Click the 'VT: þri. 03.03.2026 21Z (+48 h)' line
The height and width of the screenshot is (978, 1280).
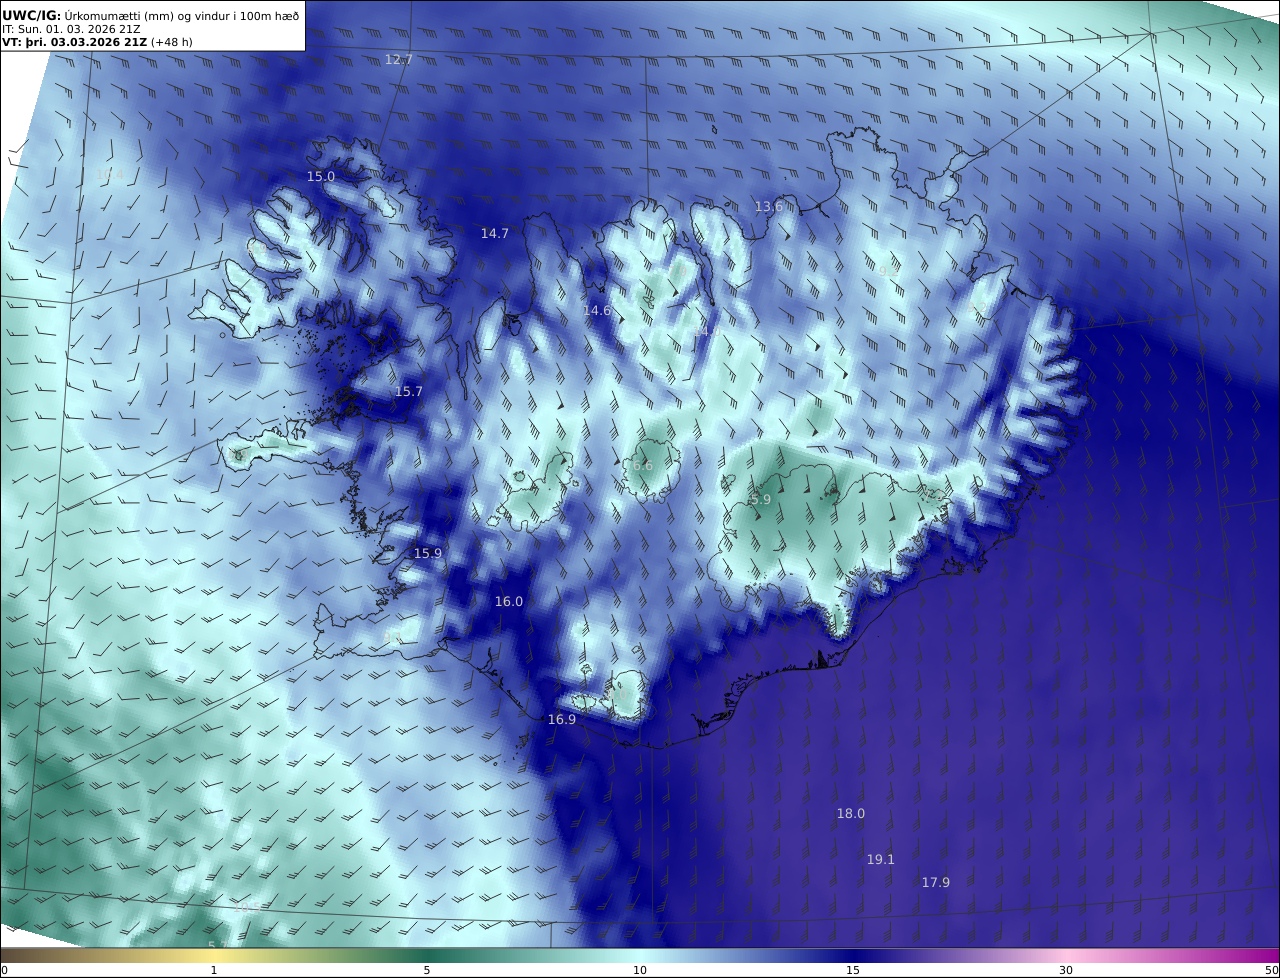(x=97, y=42)
